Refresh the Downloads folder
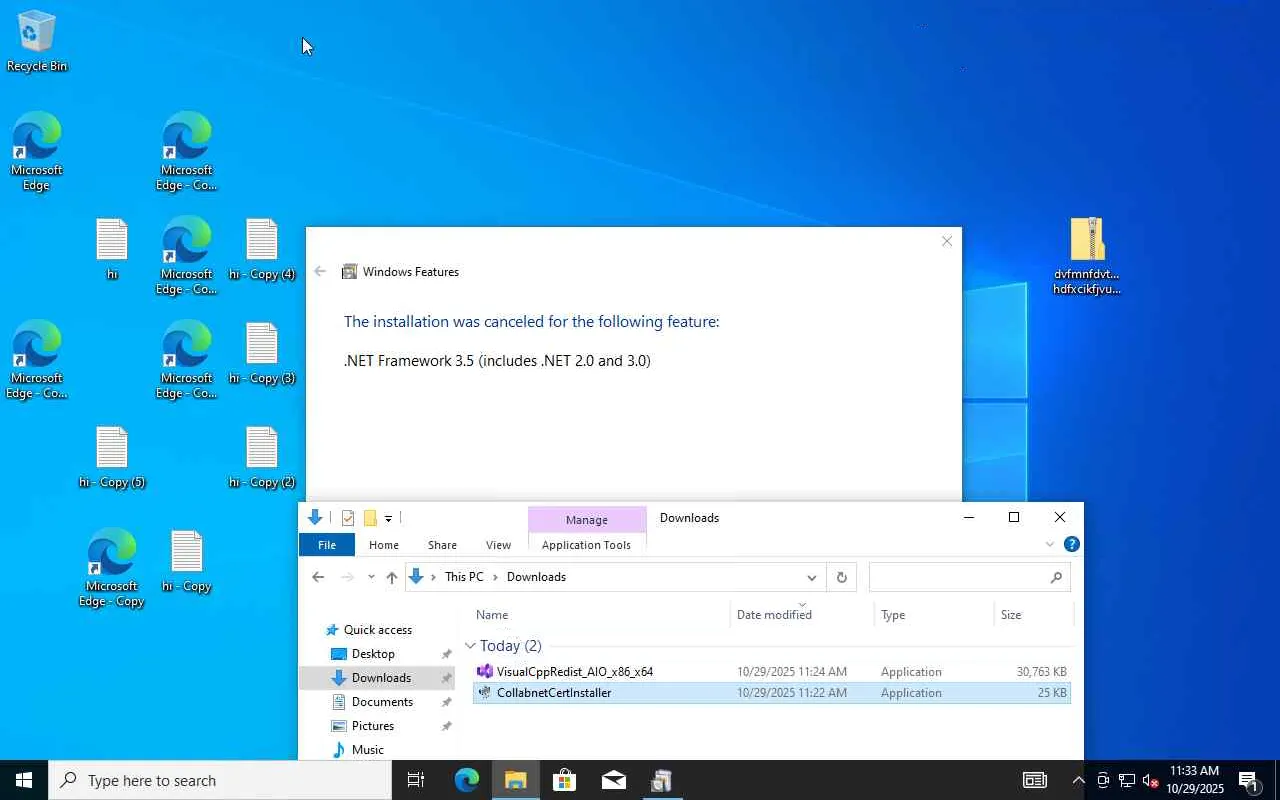Viewport: 1280px width, 800px height. [x=841, y=577]
